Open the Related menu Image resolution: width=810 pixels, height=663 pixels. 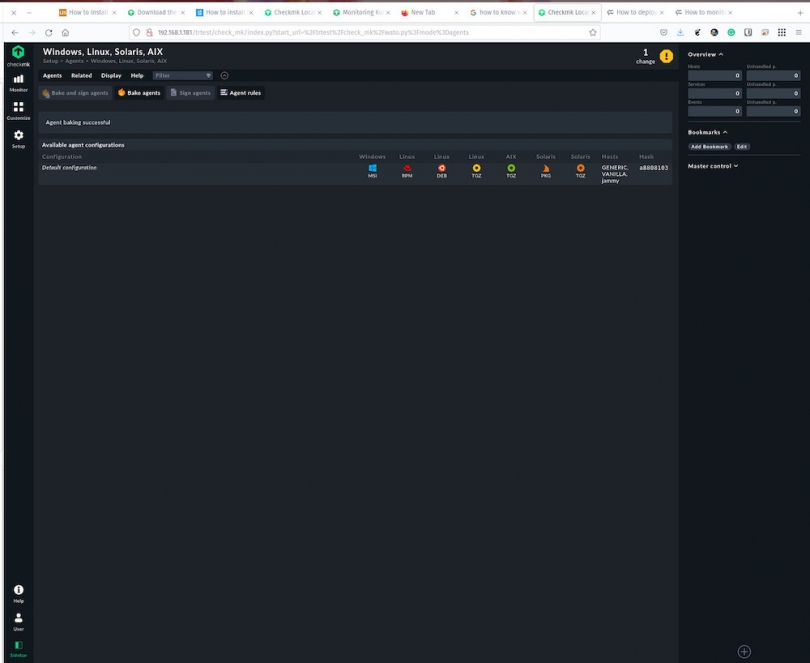(80, 75)
